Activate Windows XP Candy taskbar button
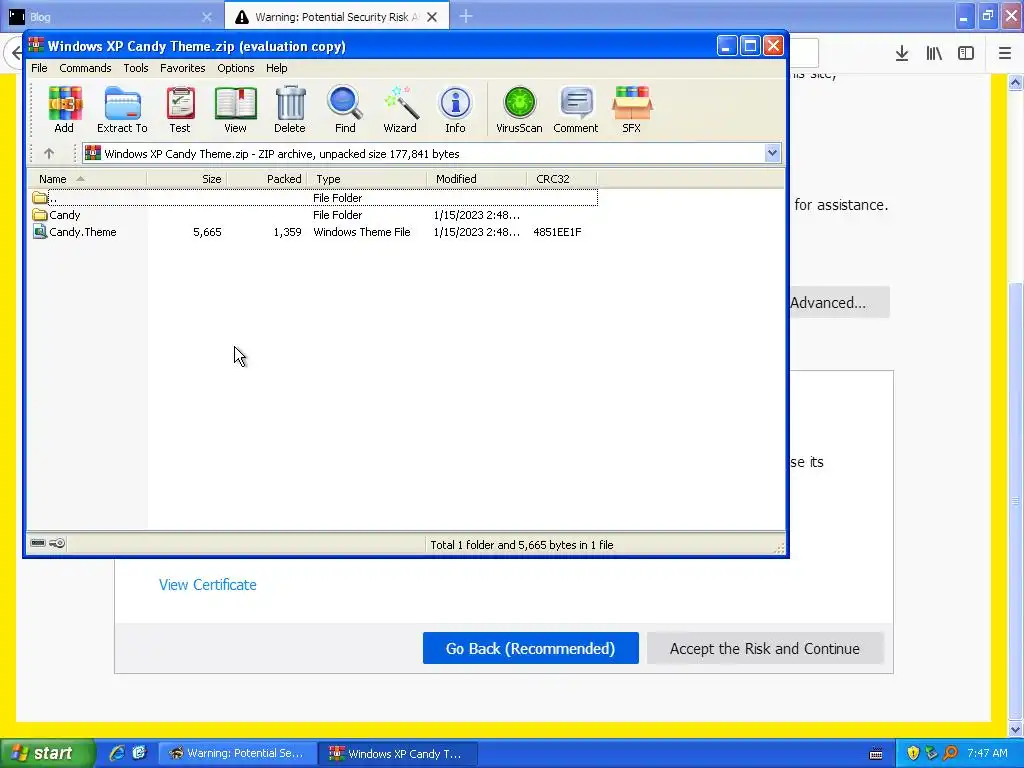This screenshot has height=768, width=1024. pos(398,753)
